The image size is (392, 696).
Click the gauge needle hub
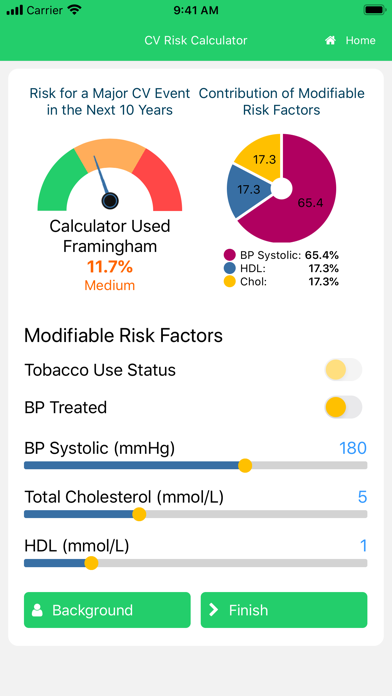pos(110,201)
